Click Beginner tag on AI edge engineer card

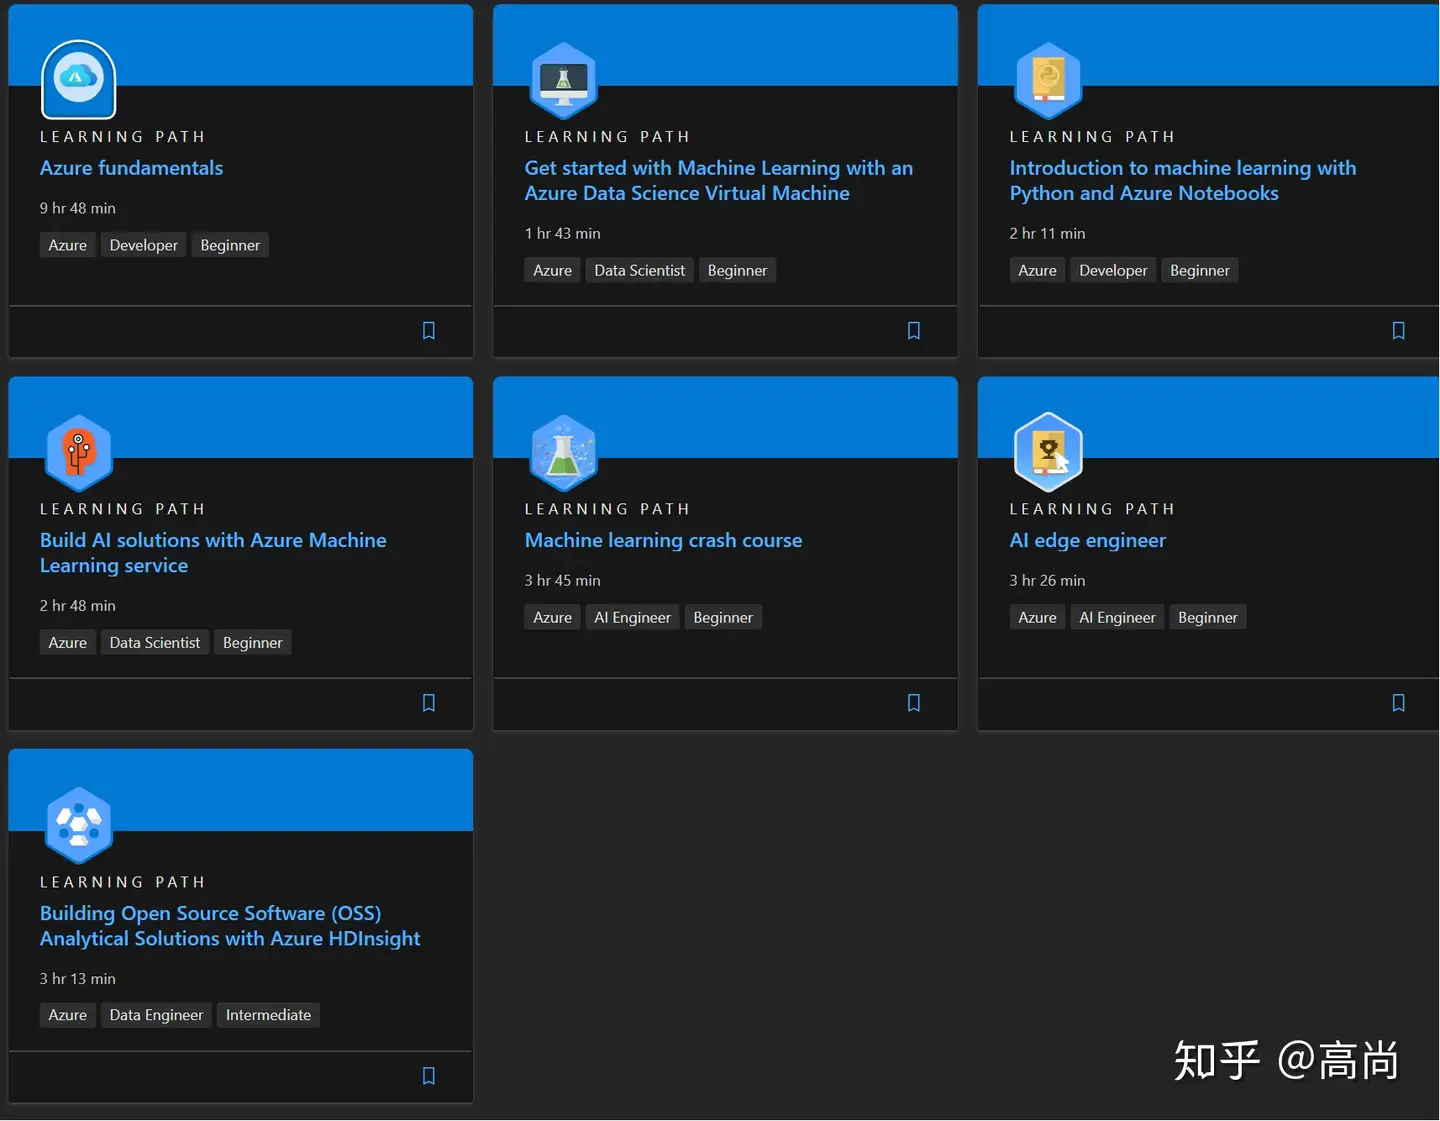point(1208,617)
